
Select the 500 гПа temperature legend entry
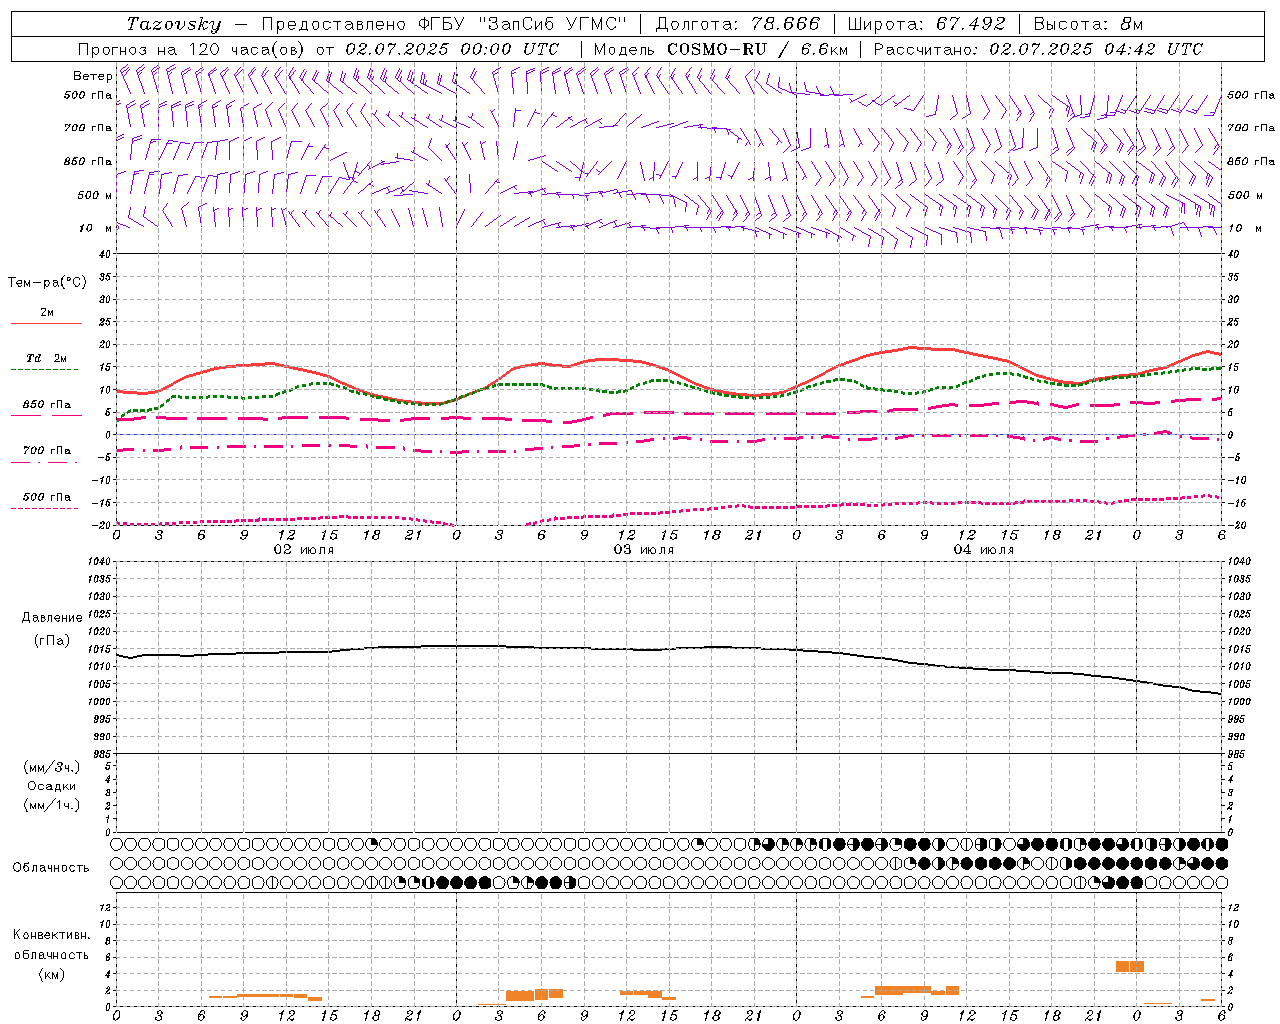tap(47, 497)
